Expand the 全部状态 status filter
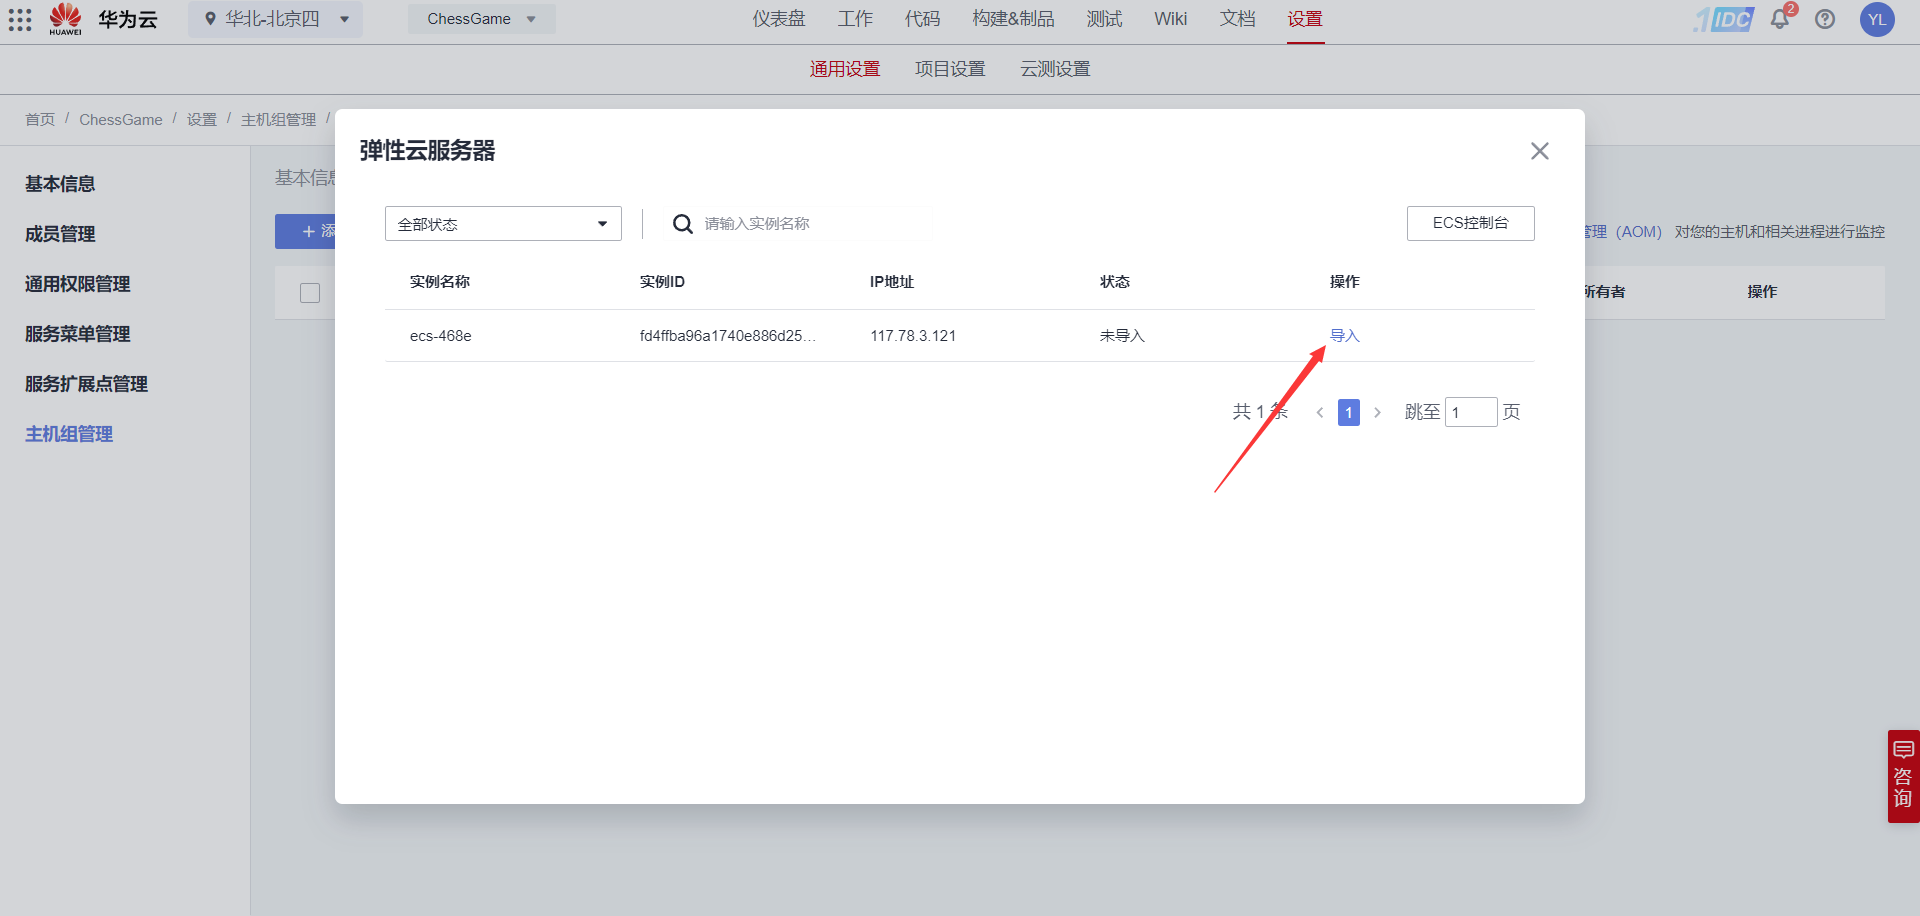The width and height of the screenshot is (1920, 916). click(502, 223)
